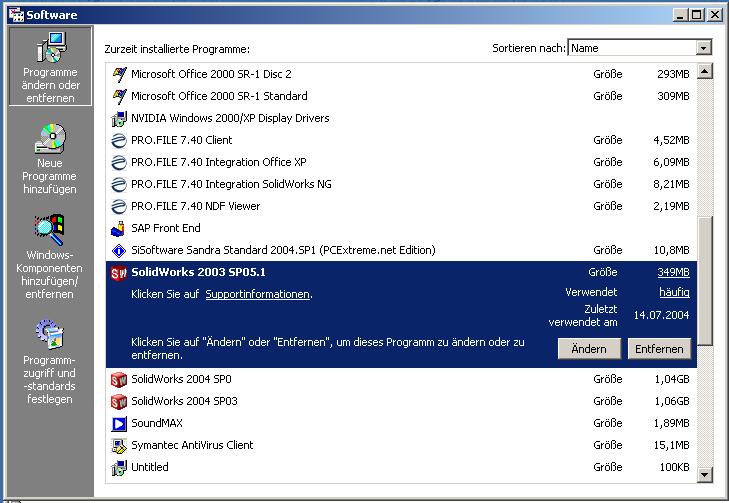Click the Microsoft Office 2000 SR-1 Disc 2 icon
729x503 pixels.
[x=119, y=74]
